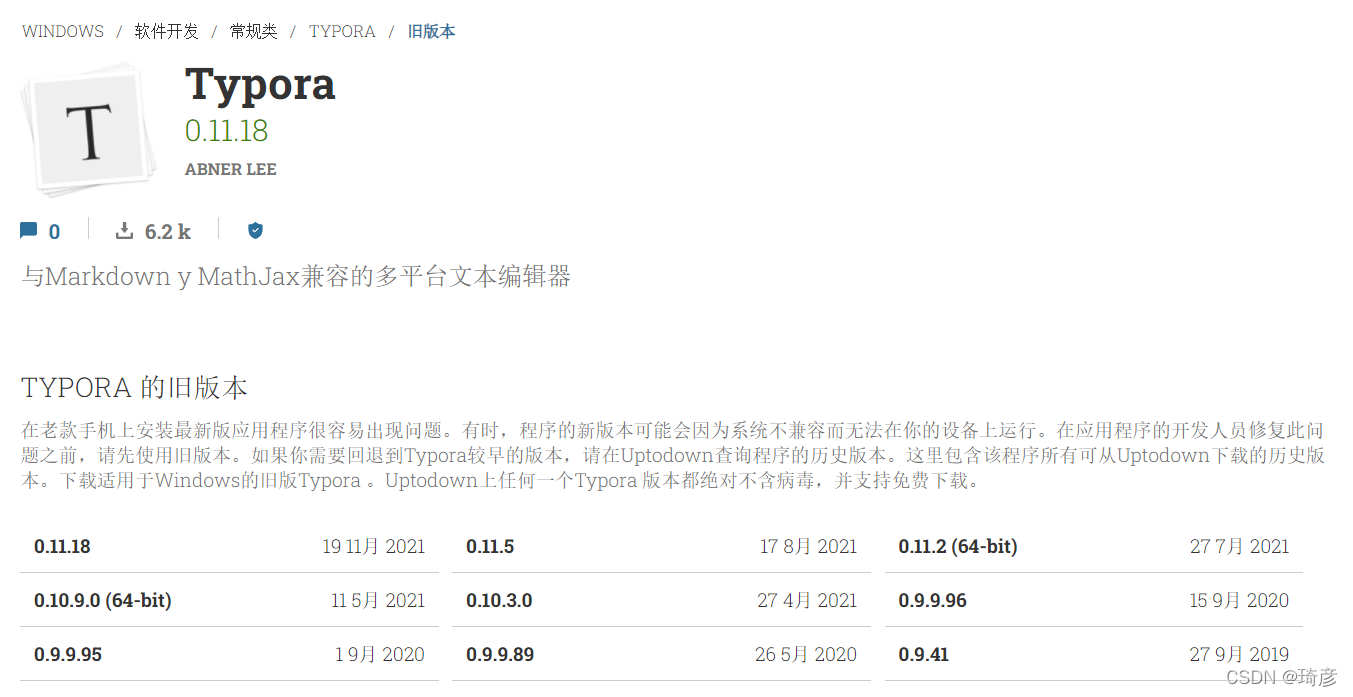
Task: Navigate to the TYPORA breadcrumb
Action: (x=342, y=31)
